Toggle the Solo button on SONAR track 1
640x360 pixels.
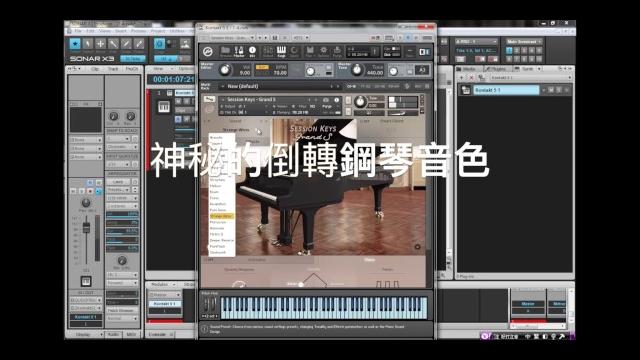[x=187, y=101]
